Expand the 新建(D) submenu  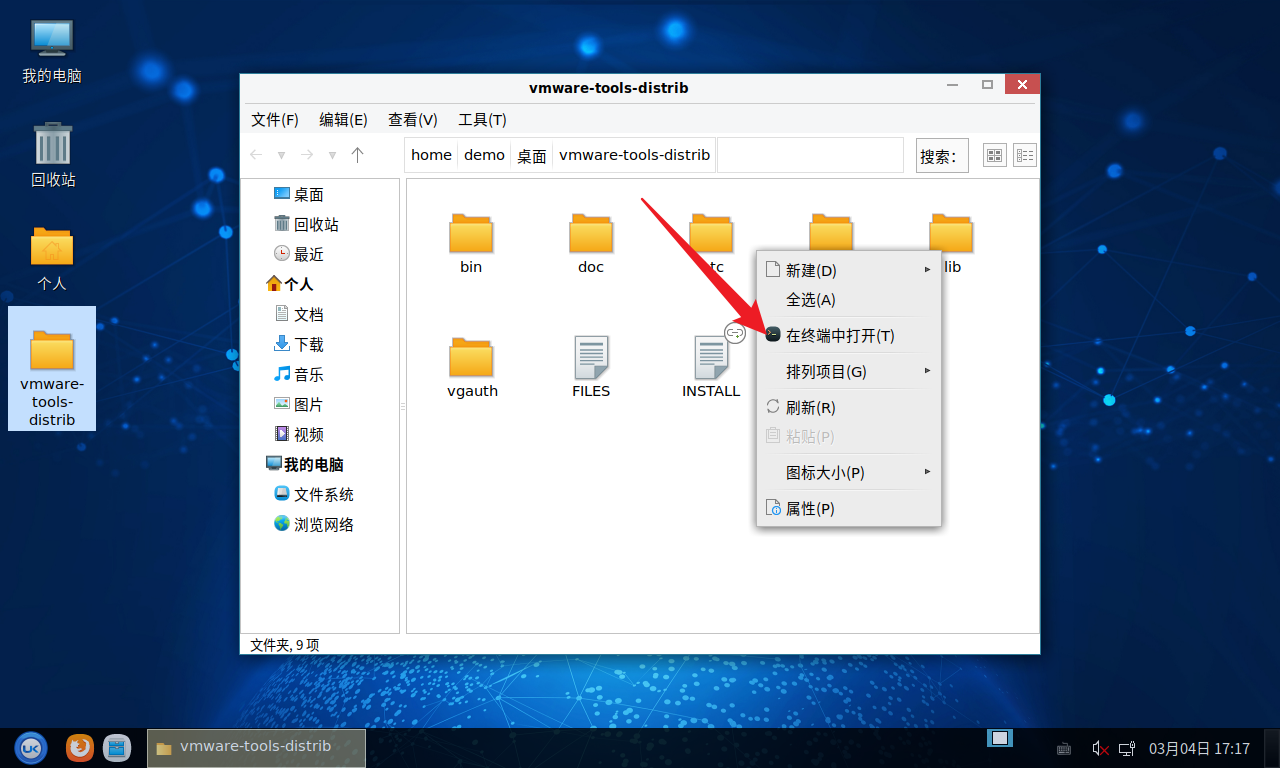(848, 270)
